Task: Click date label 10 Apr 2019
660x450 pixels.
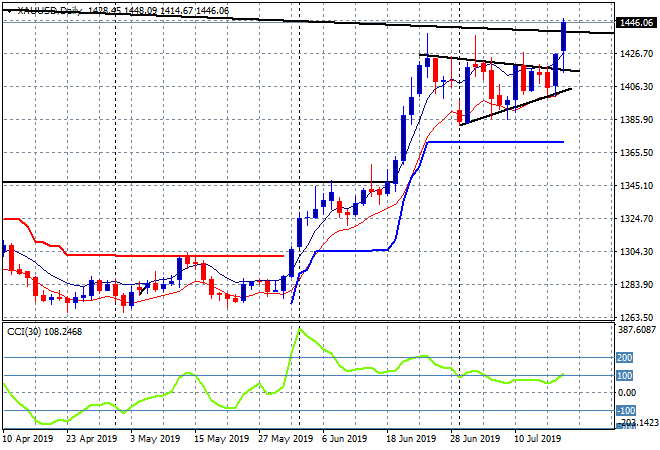Action: click(x=28, y=439)
